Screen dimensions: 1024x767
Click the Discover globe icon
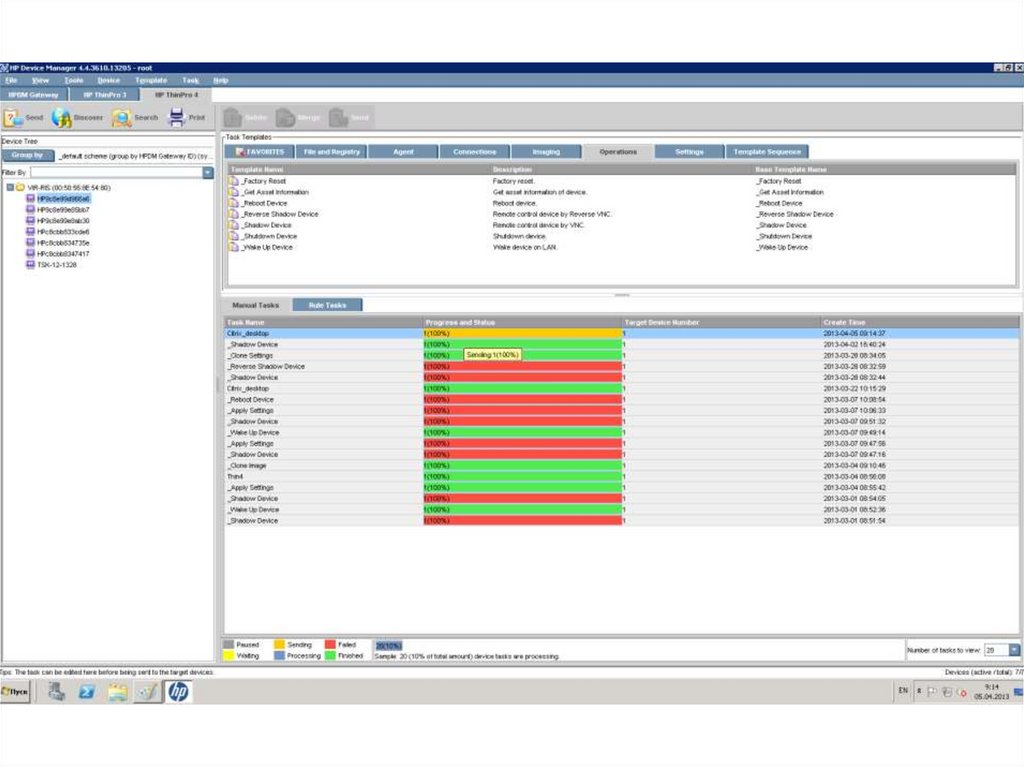click(61, 118)
